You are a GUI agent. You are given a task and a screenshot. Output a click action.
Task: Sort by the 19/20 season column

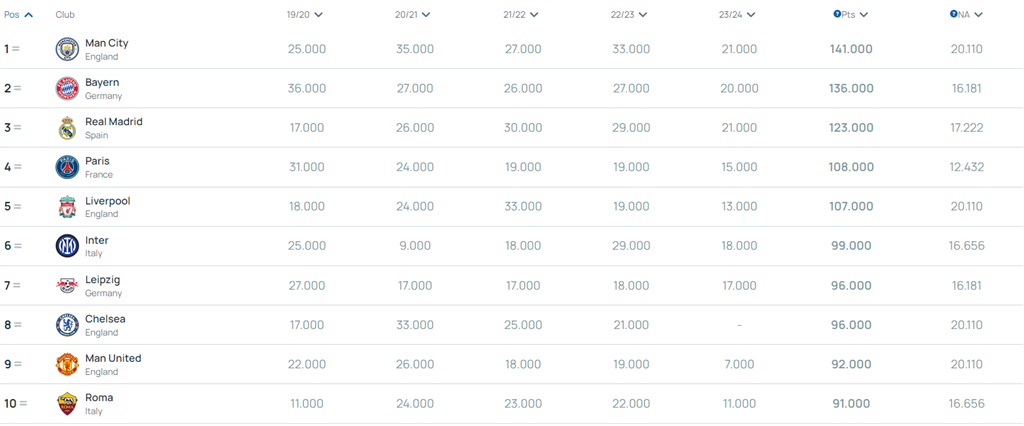[305, 15]
